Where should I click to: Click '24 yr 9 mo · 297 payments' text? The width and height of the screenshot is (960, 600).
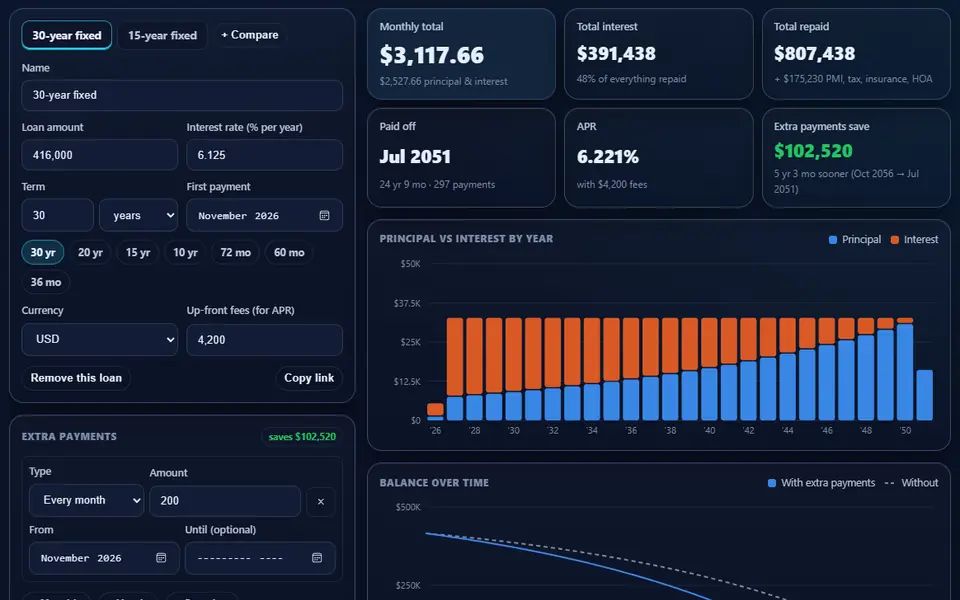pyautogui.click(x=437, y=184)
